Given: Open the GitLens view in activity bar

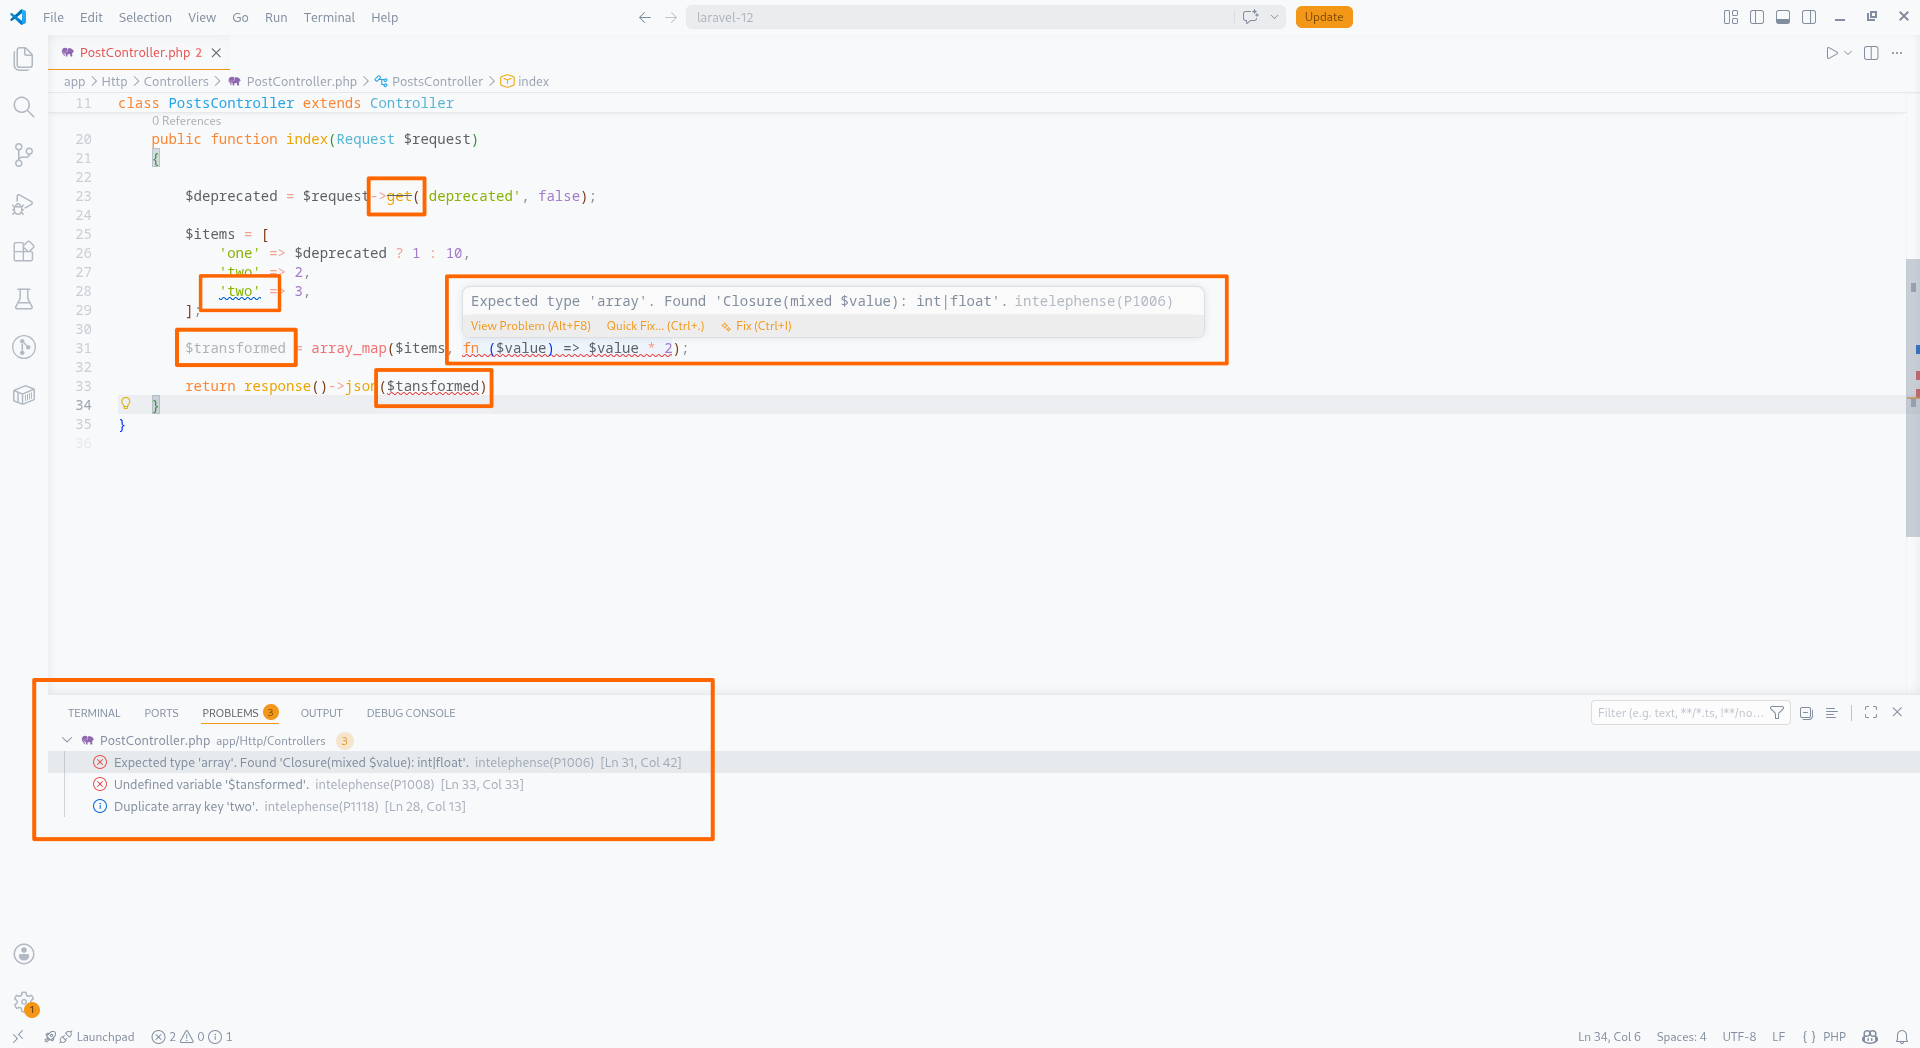Looking at the screenshot, I should 24,347.
